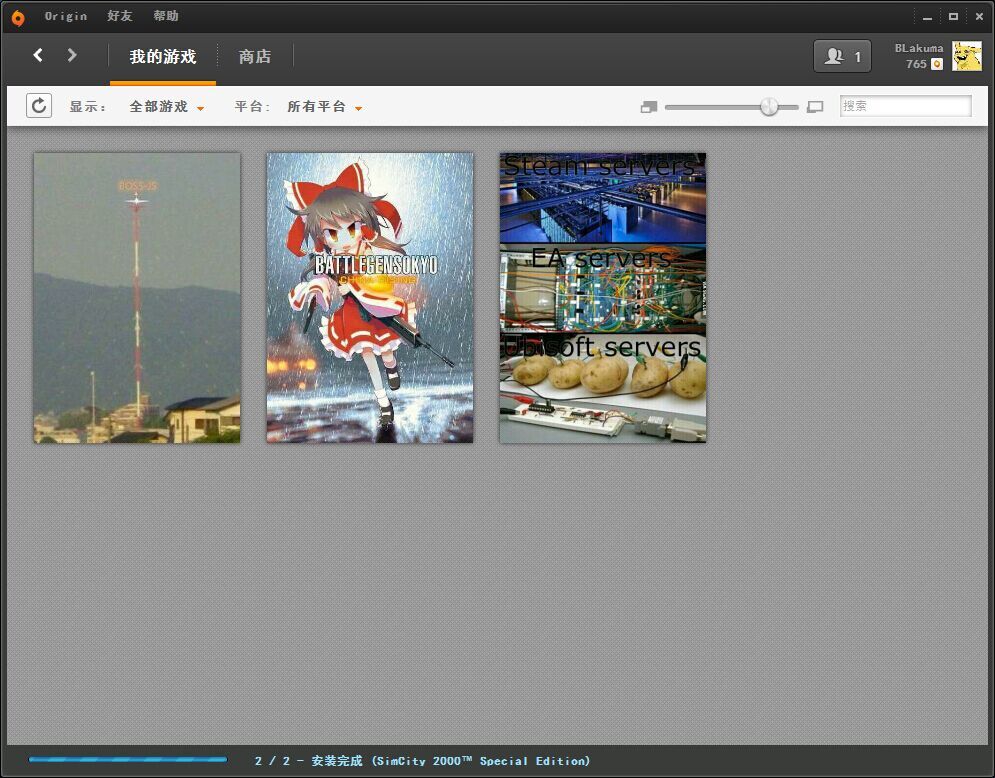Refresh the game library
Image resolution: width=995 pixels, height=778 pixels.
[x=39, y=105]
